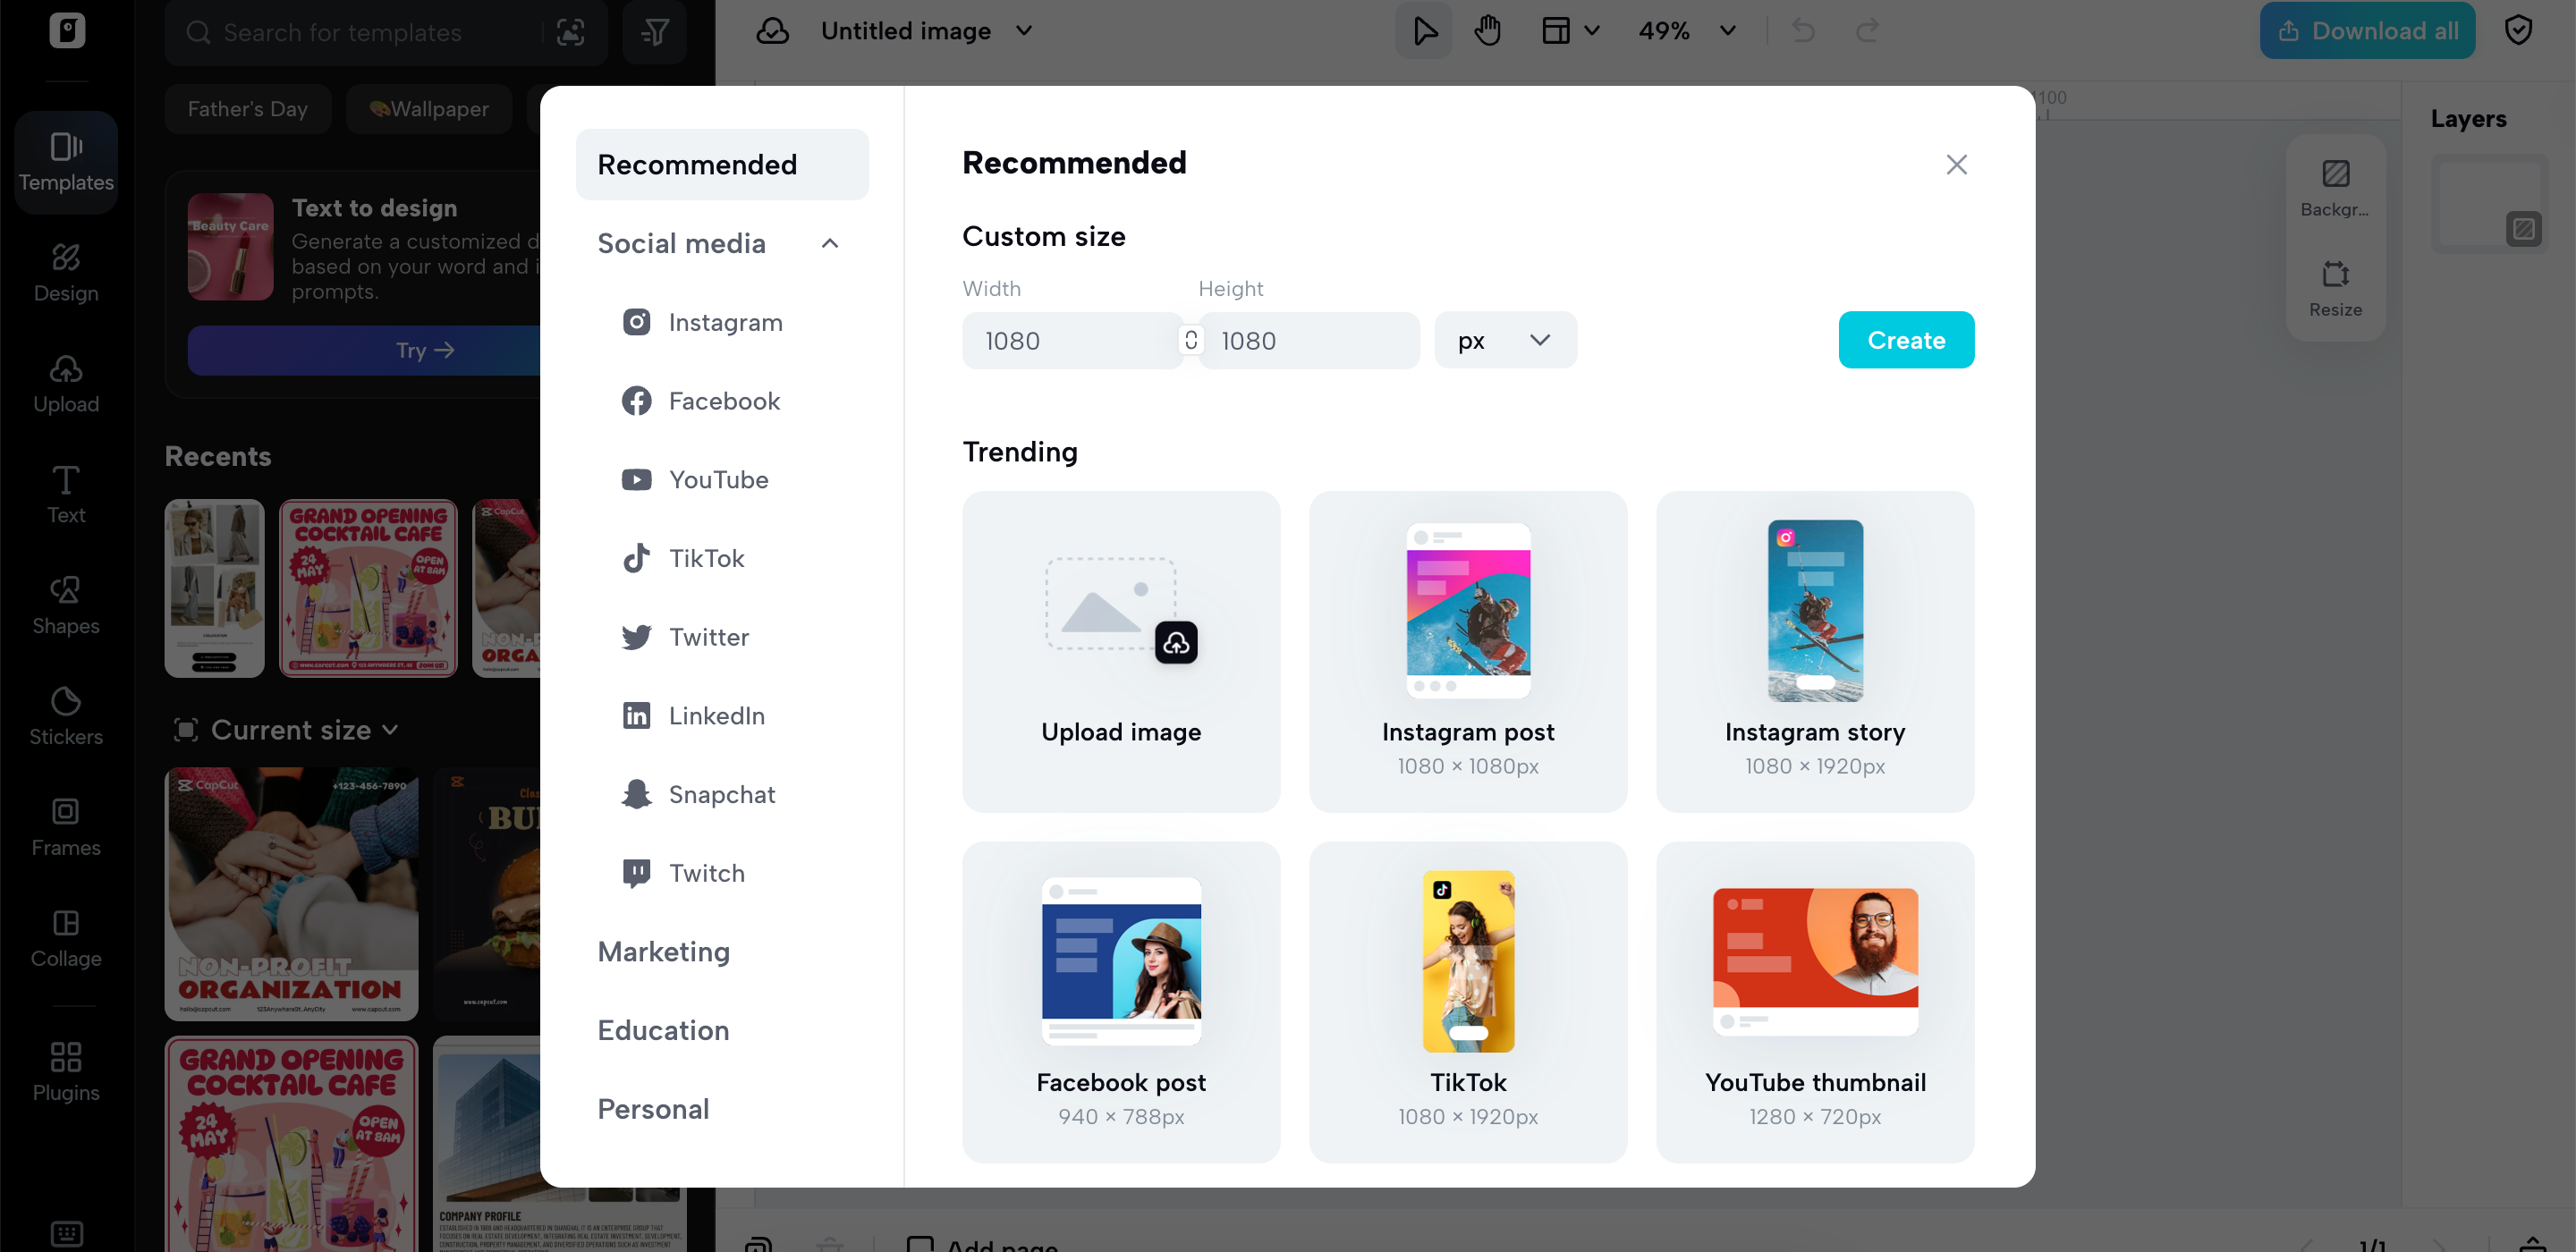
Task: Open the Stickers panel in the sidebar
Action: point(66,716)
